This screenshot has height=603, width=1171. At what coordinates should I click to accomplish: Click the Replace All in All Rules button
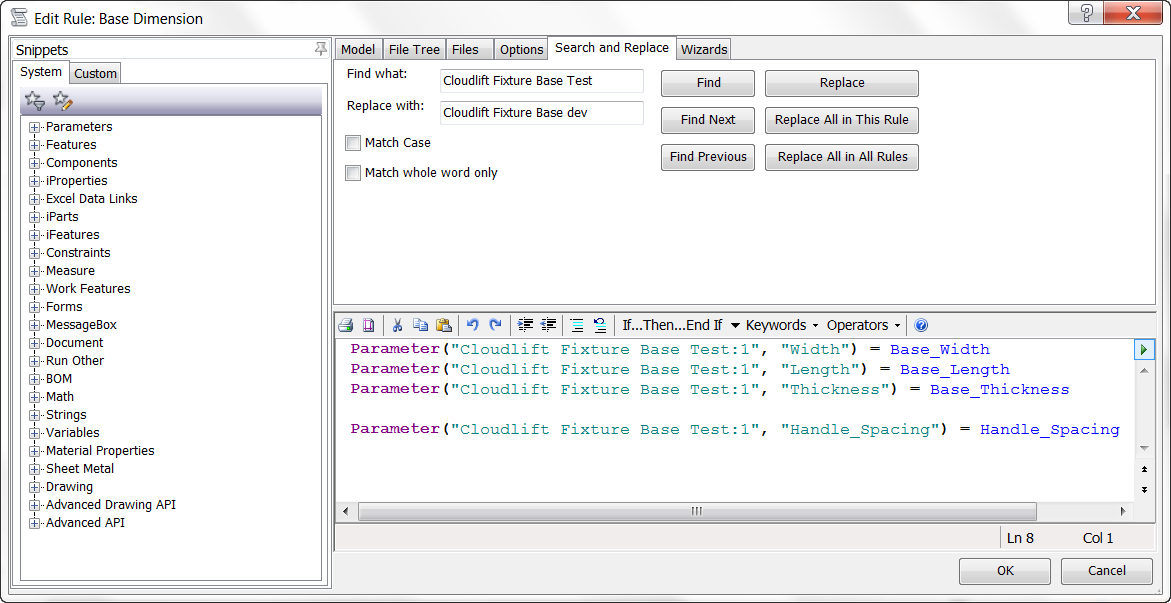click(x=841, y=157)
